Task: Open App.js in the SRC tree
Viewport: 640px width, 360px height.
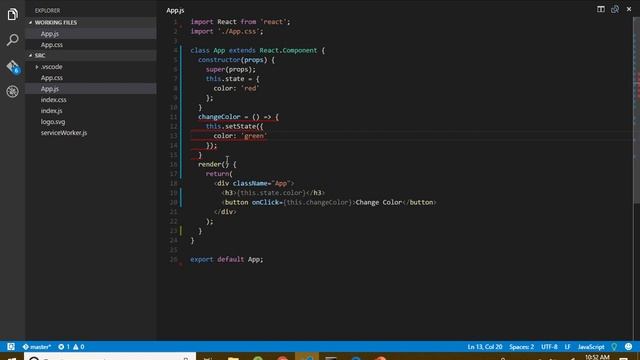Action: pos(91,89)
